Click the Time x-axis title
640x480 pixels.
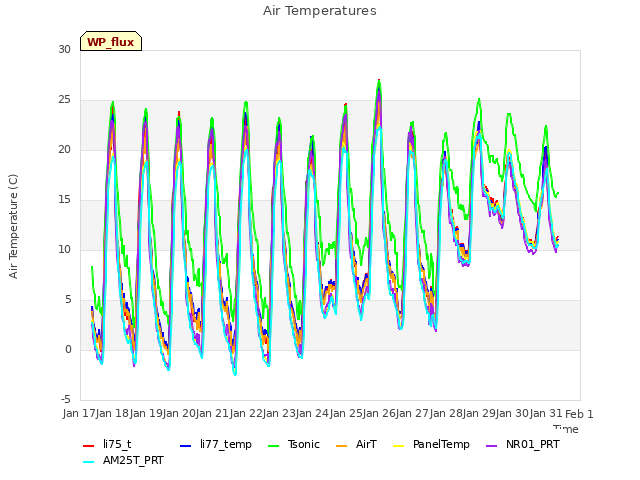click(566, 429)
